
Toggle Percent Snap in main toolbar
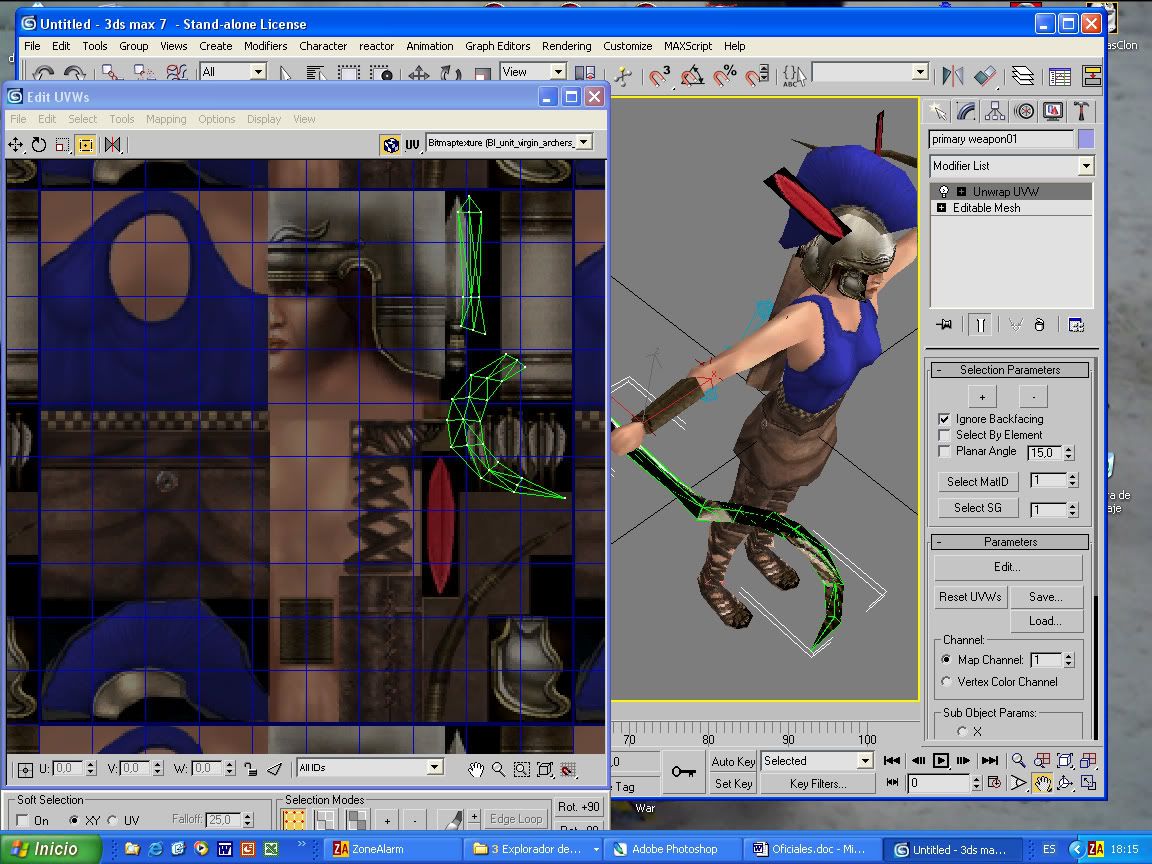(x=724, y=75)
